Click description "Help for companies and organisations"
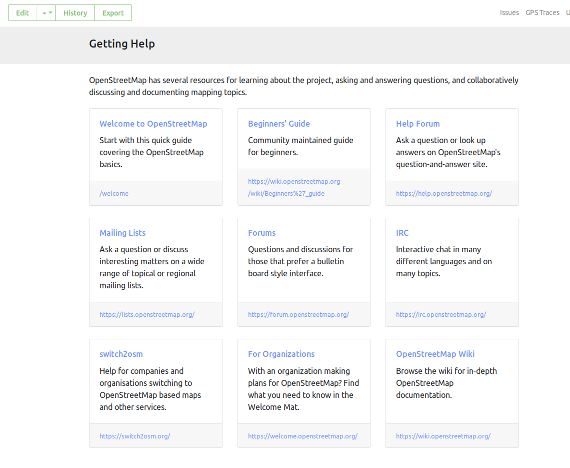 [x=150, y=389]
